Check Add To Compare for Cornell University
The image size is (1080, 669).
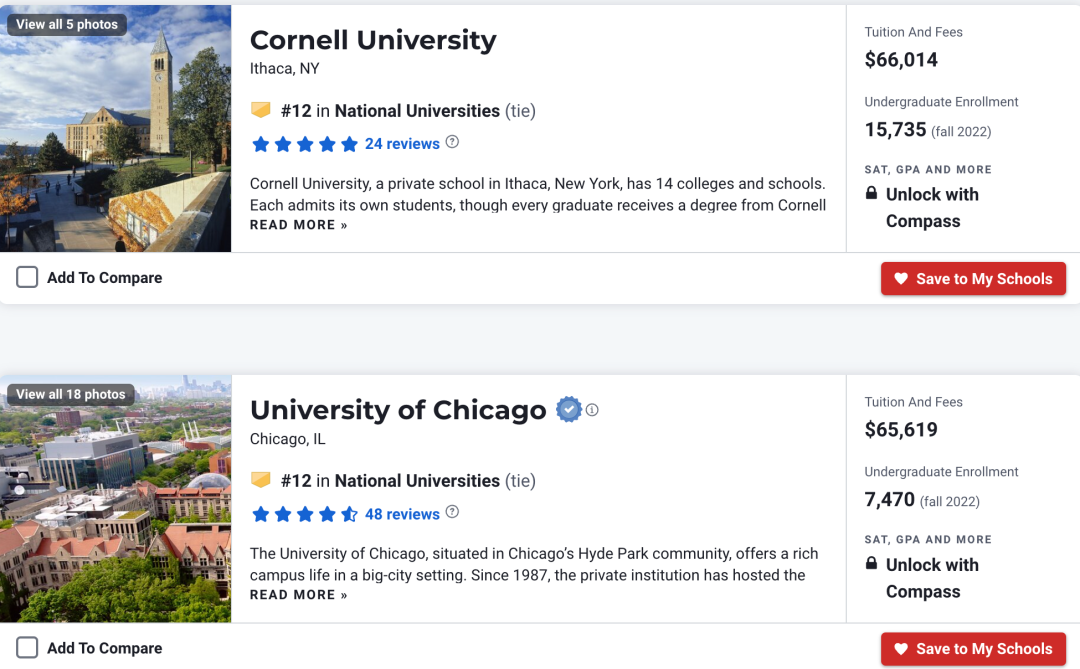pos(27,277)
